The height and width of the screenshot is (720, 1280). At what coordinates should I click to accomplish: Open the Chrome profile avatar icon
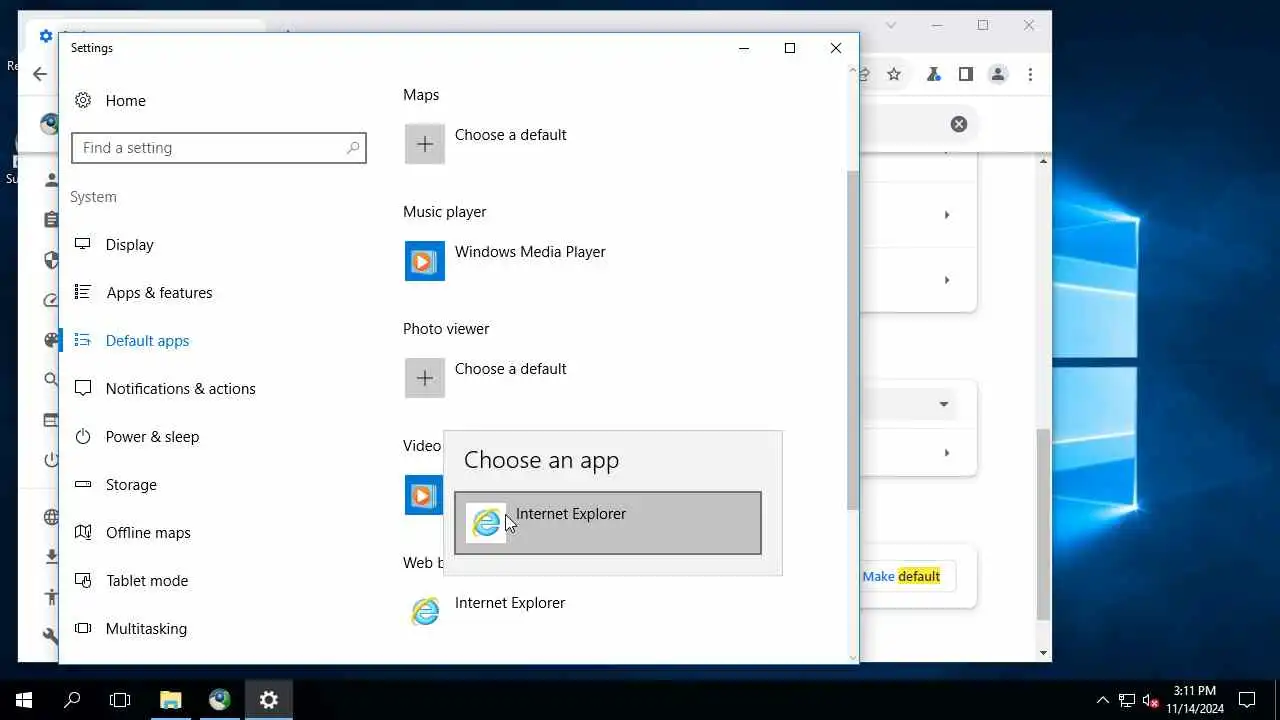point(997,74)
